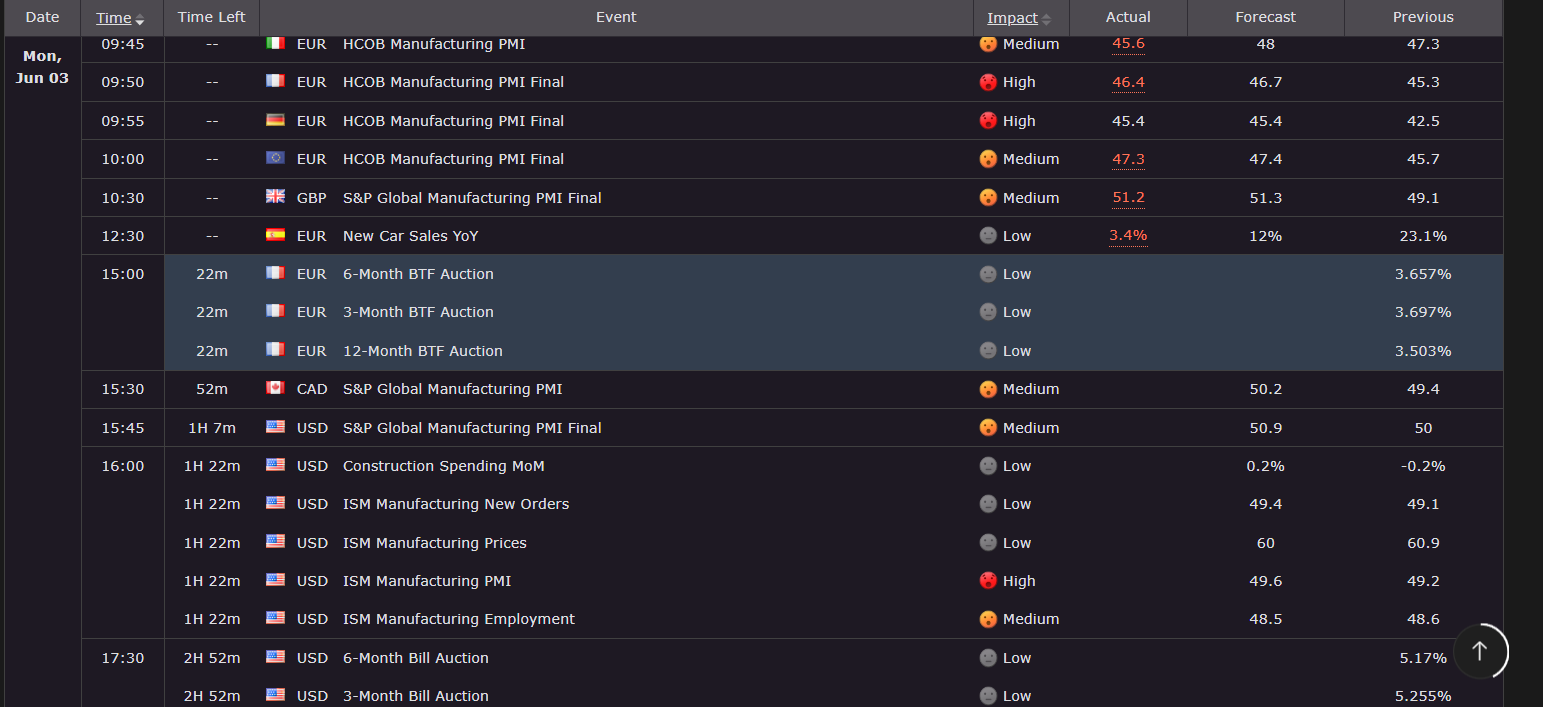Screen dimensions: 1543x707
Task: Click the actual value 3.4%
Action: pyautogui.click(x=1128, y=236)
